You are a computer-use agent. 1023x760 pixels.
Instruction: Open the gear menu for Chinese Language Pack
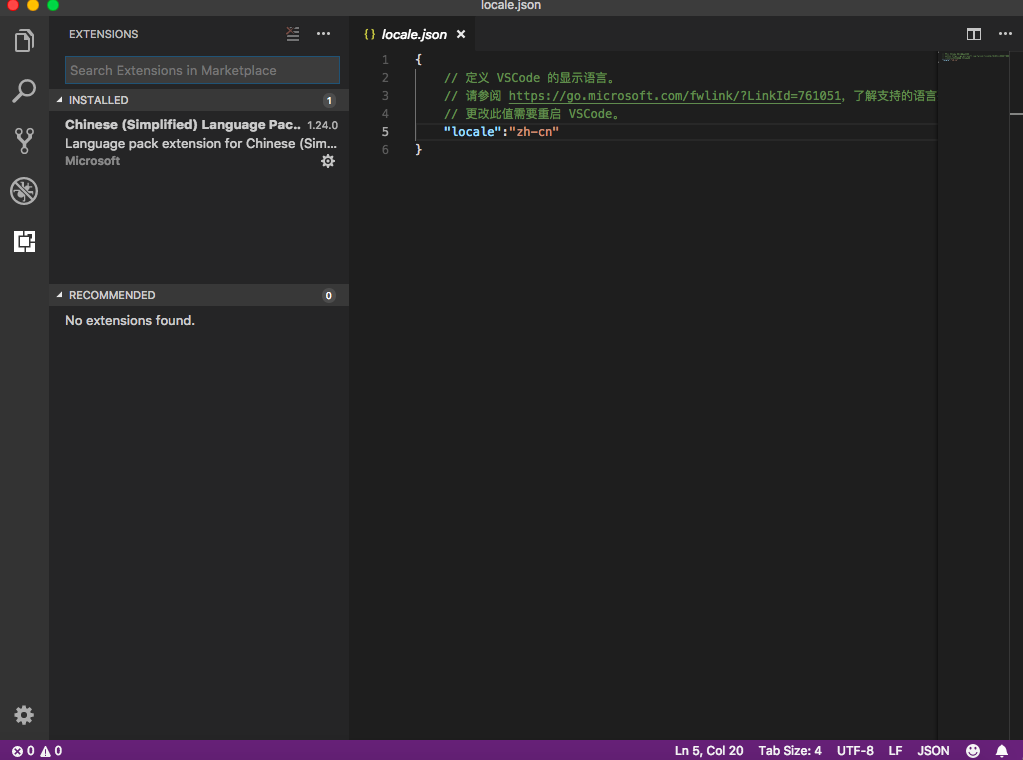328,161
